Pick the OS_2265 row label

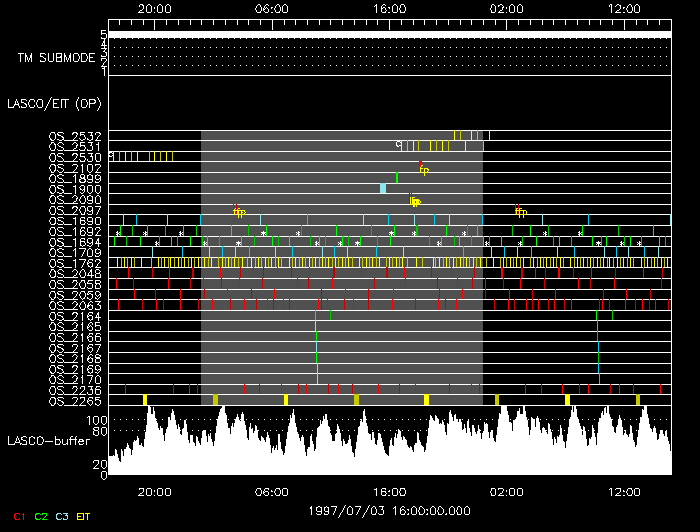[75, 401]
